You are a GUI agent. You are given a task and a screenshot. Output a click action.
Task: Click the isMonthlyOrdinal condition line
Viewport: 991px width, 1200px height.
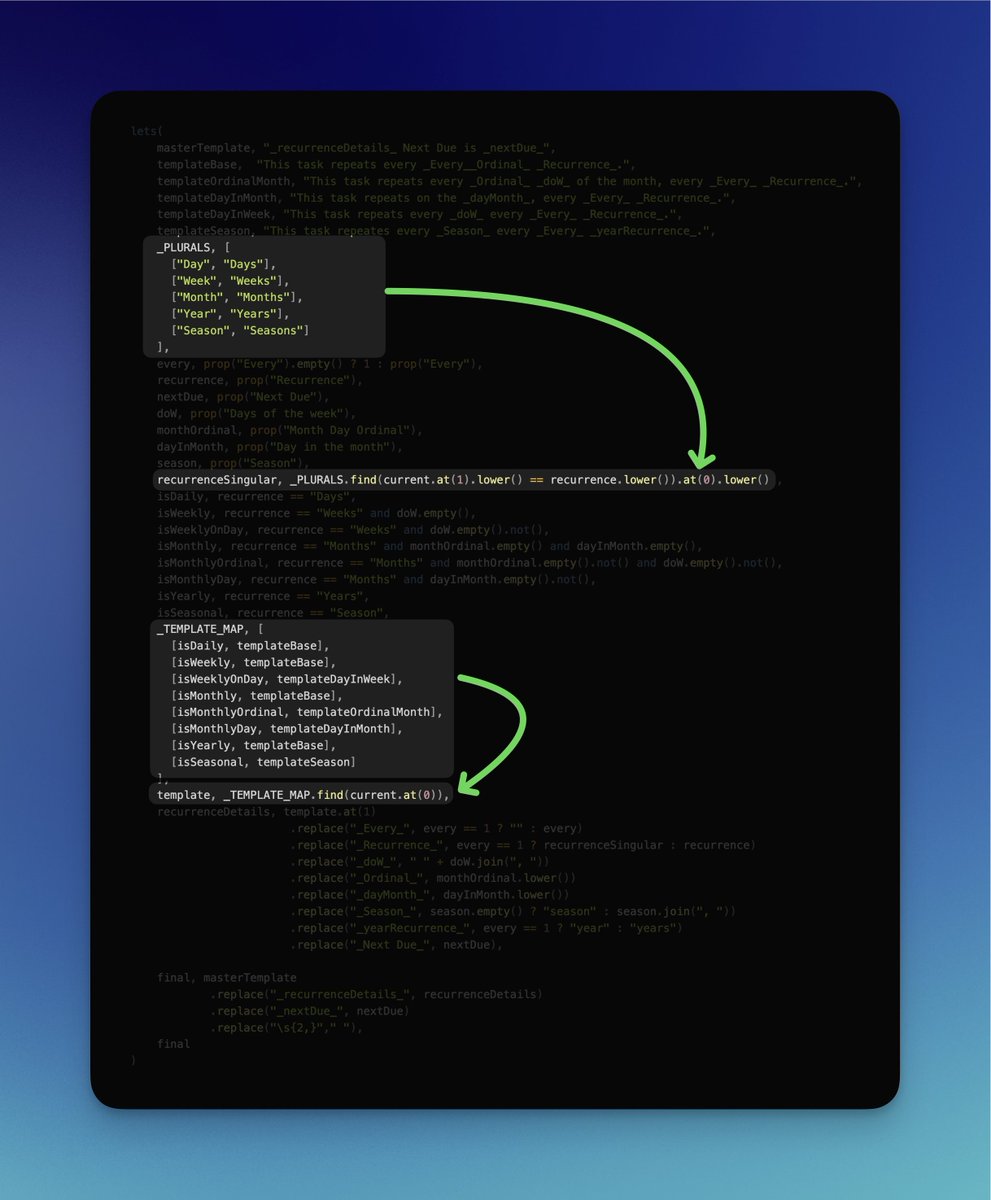pos(469,563)
